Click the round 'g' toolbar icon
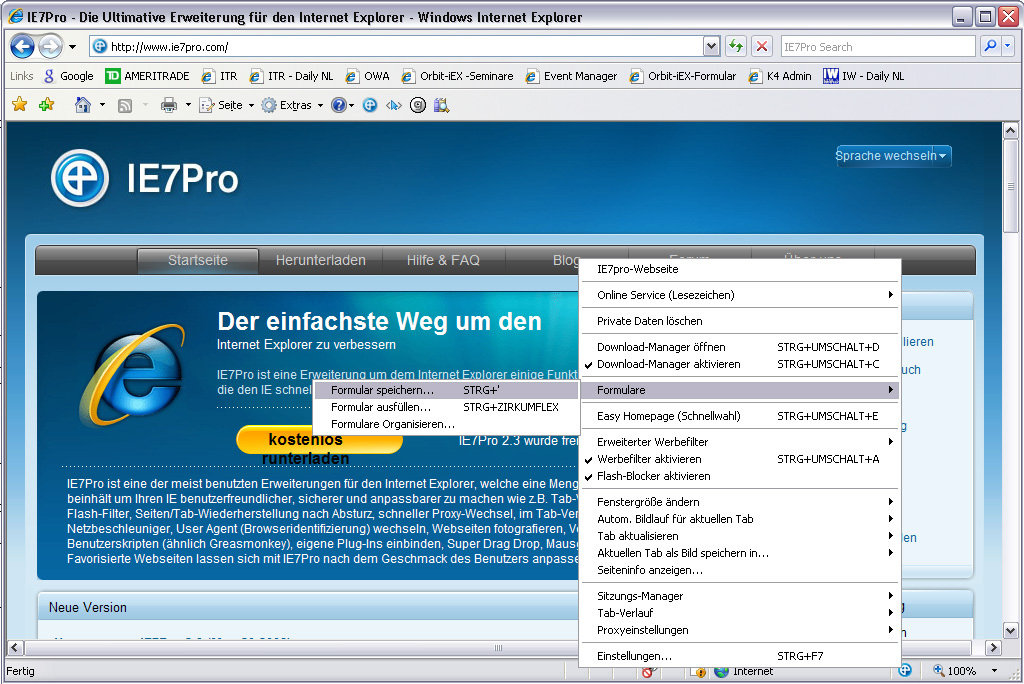Viewport: 1024px width, 684px height. (418, 105)
